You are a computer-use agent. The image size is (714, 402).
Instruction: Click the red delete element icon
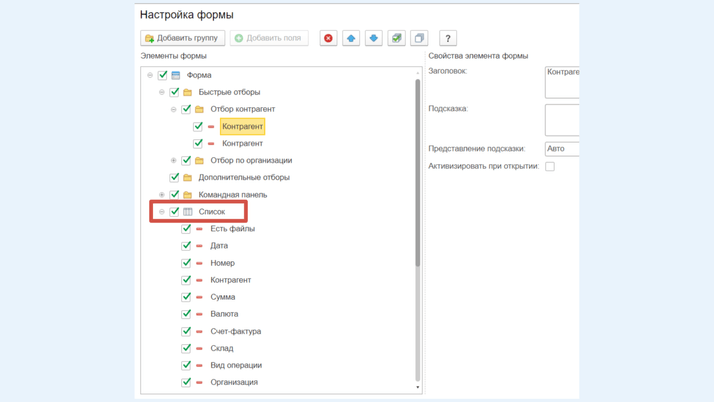point(328,38)
